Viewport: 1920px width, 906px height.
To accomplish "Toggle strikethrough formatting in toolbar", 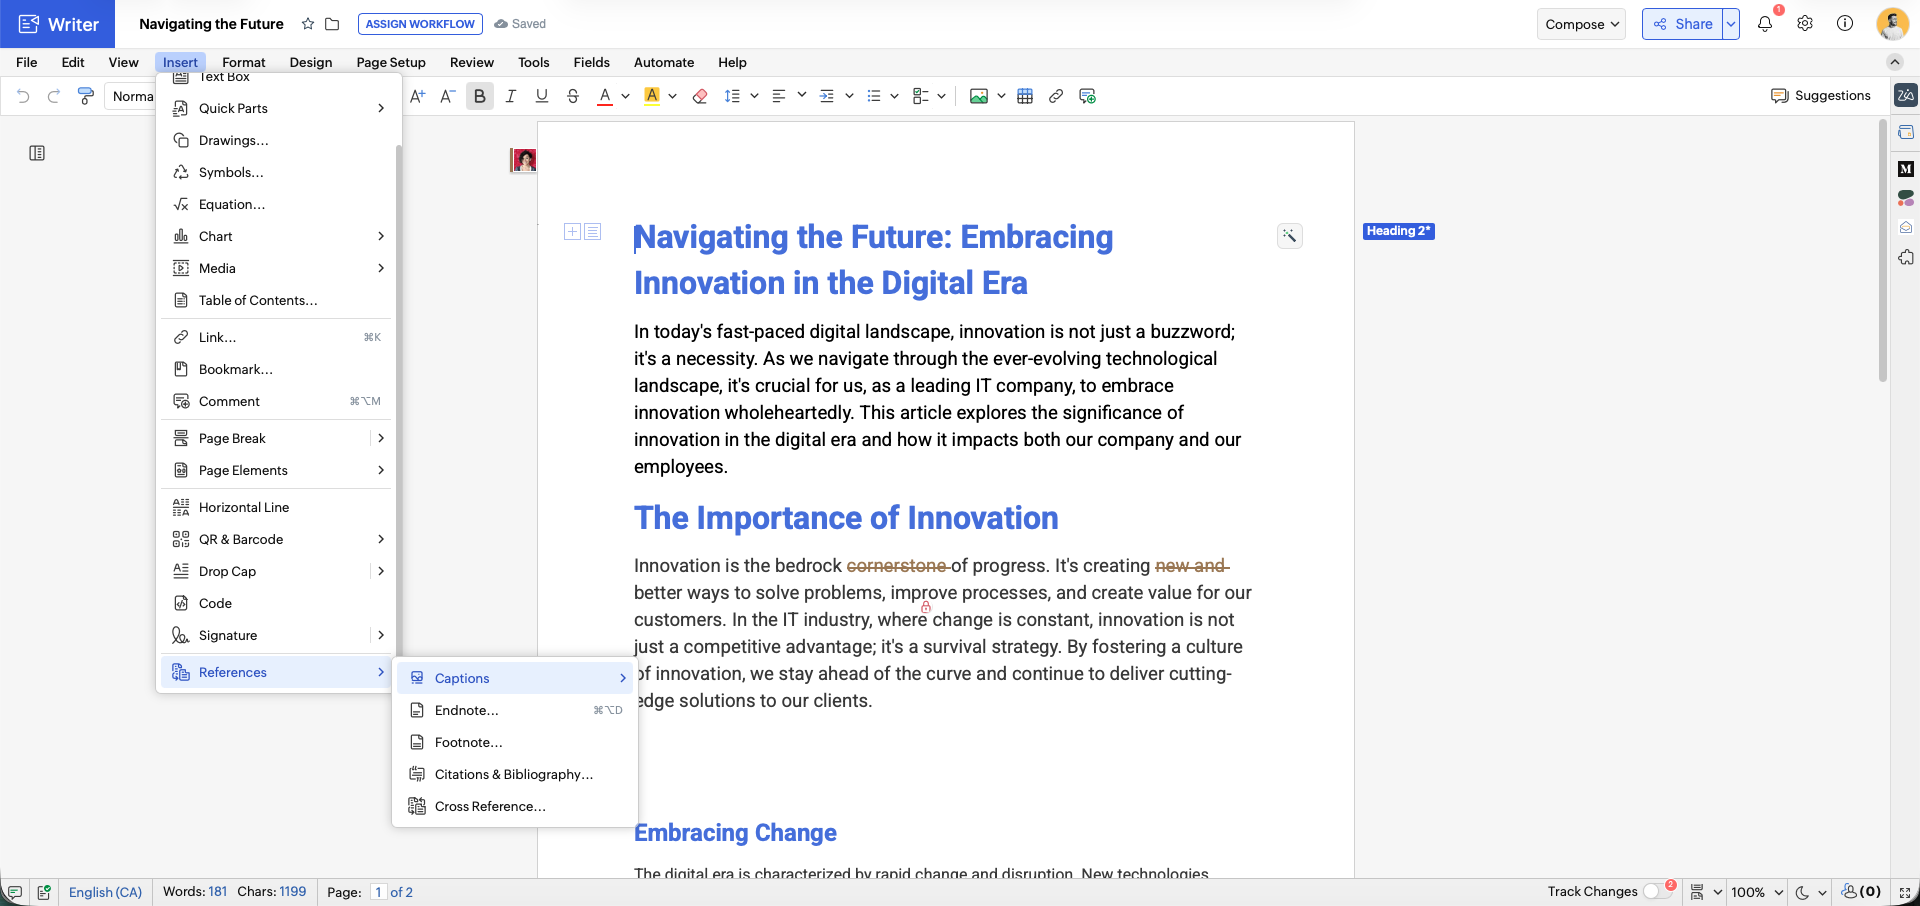I will tap(573, 96).
